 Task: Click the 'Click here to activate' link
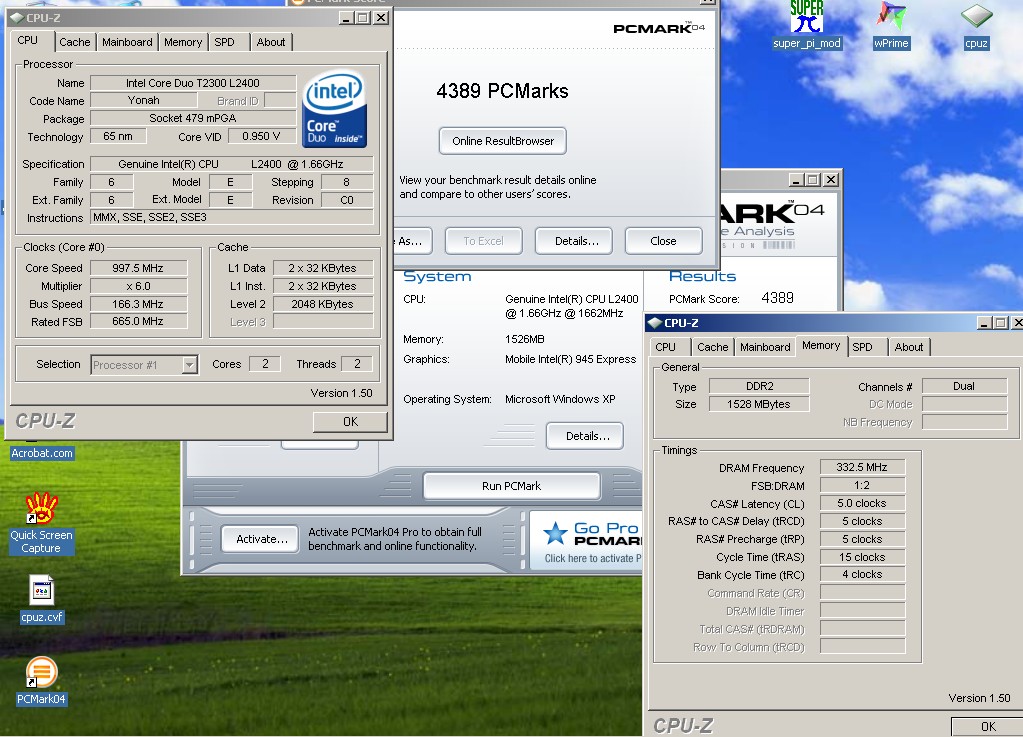coord(593,558)
